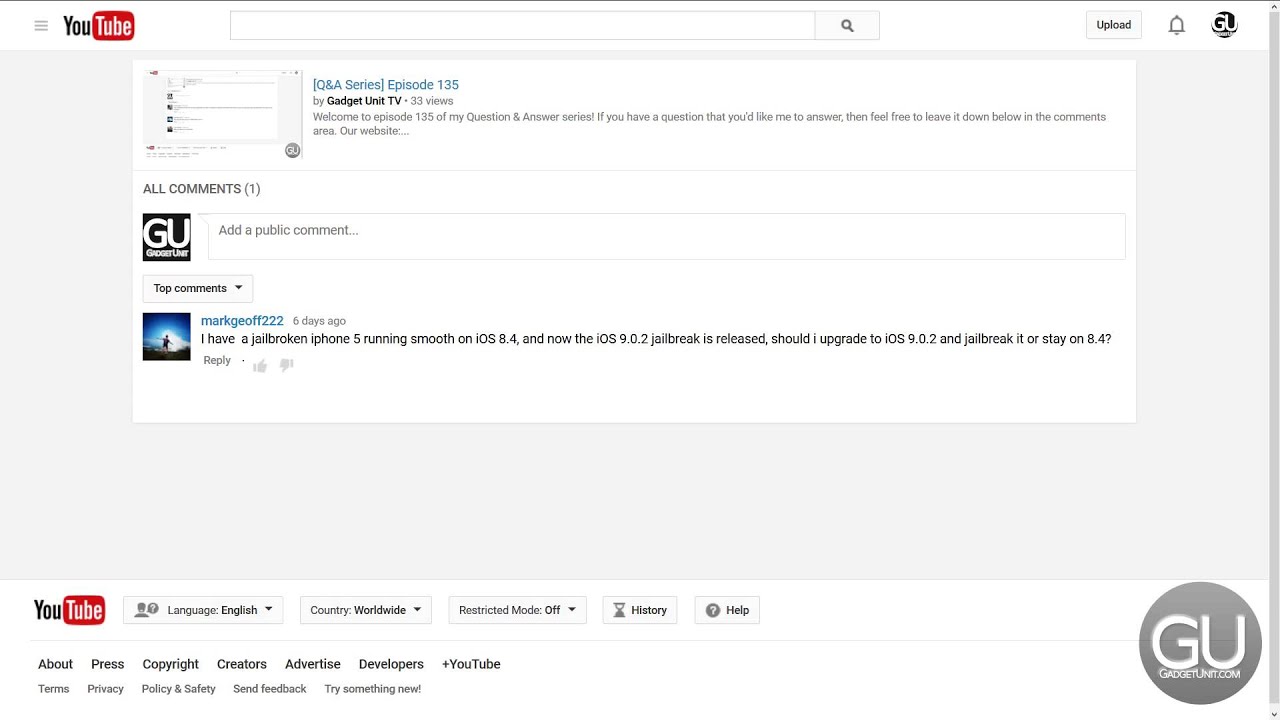The width and height of the screenshot is (1280, 720).
Task: Click the footer YouTube logo
Action: coord(69,610)
